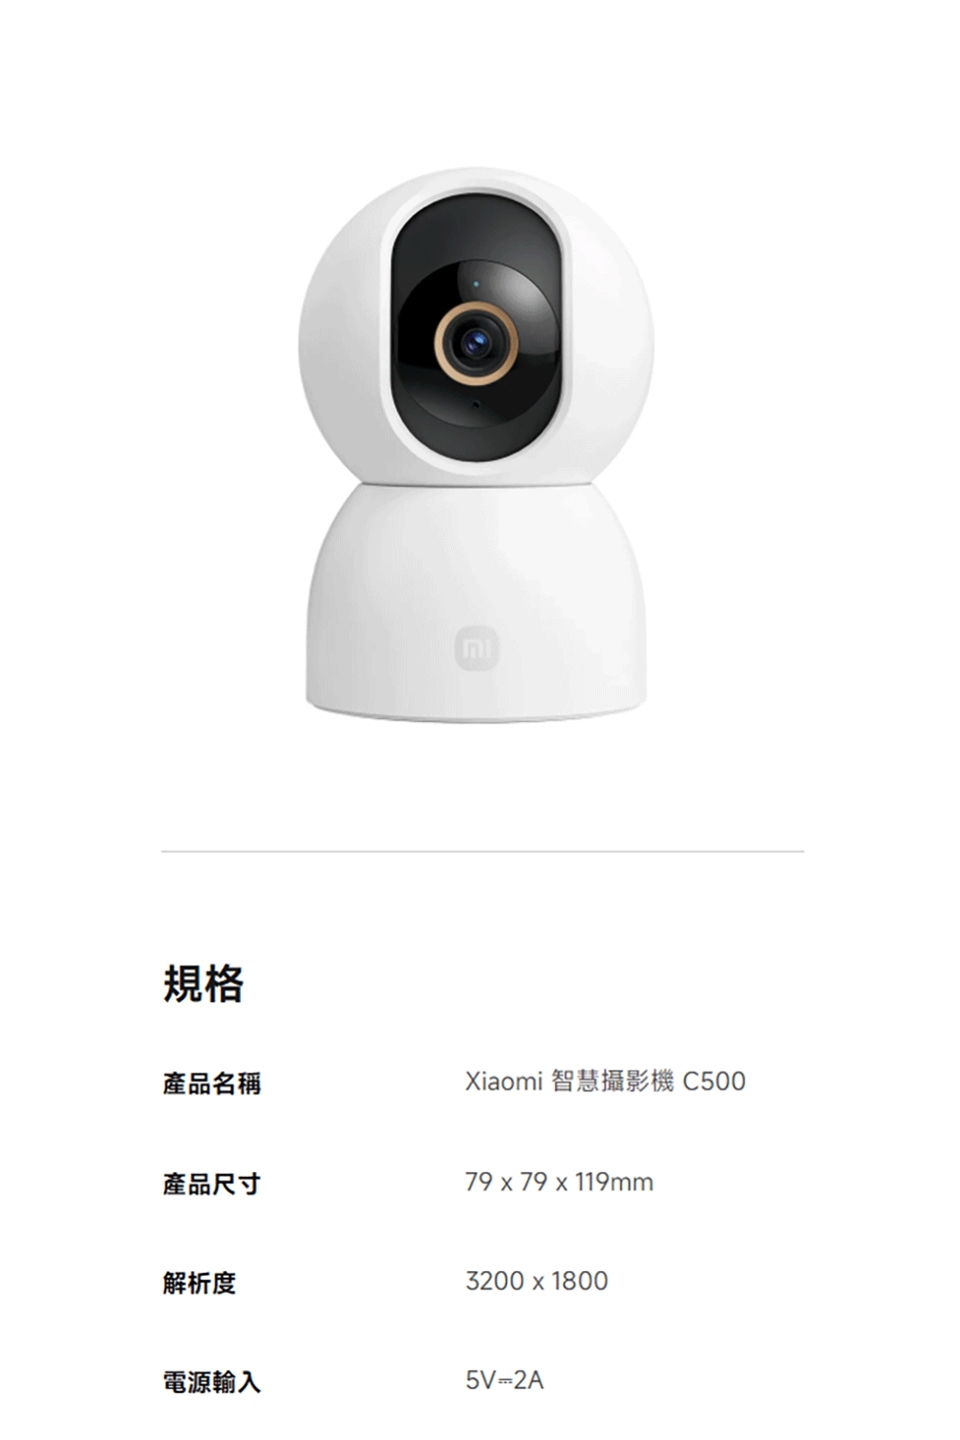
Task: Click the microphone hole below the lens
Action: click(476, 405)
